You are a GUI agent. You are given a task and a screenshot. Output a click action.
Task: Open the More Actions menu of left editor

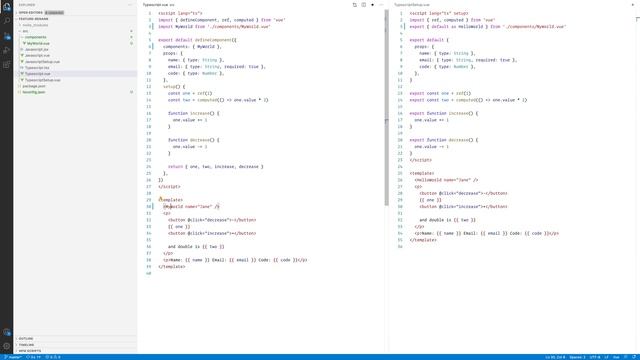pyautogui.click(x=381, y=5)
